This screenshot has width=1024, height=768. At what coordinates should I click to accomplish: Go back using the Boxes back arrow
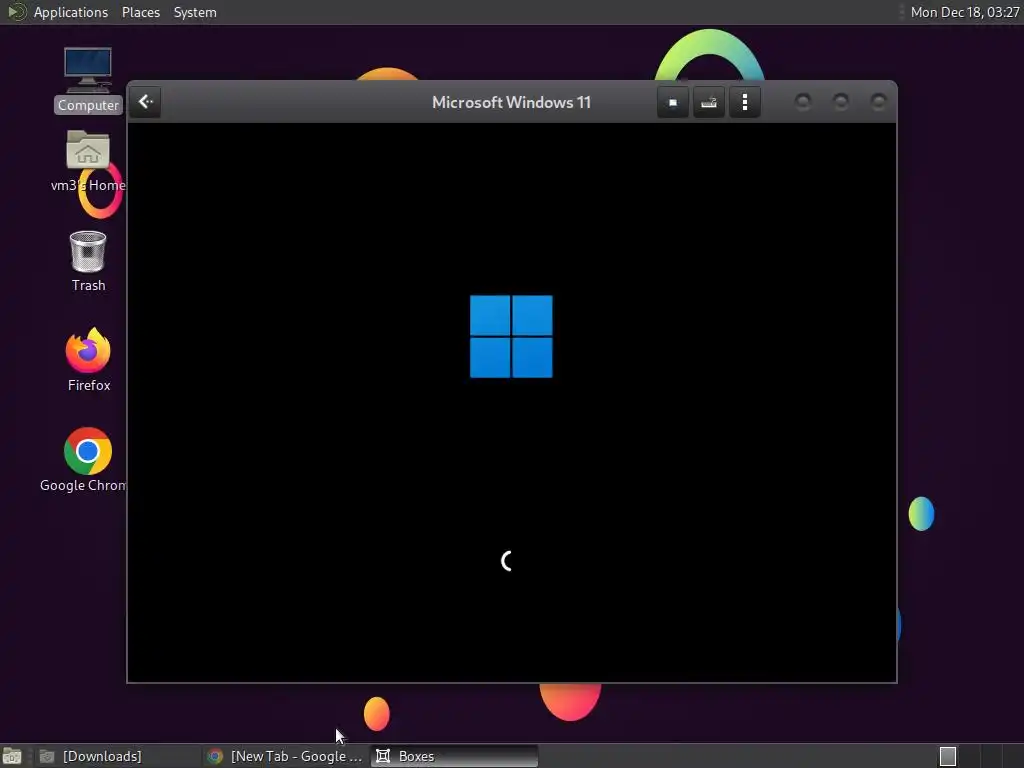[x=146, y=102]
